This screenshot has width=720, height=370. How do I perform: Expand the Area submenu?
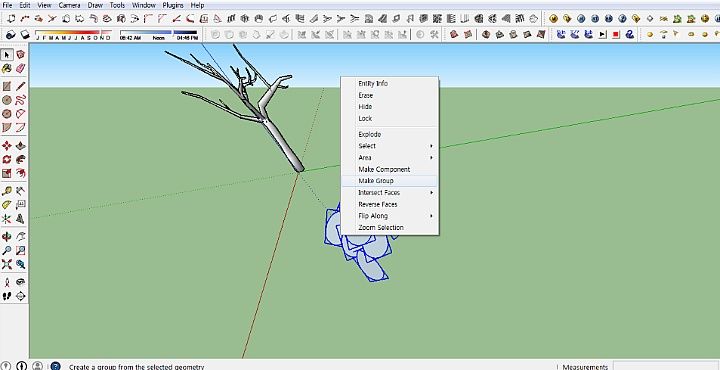click(x=390, y=157)
